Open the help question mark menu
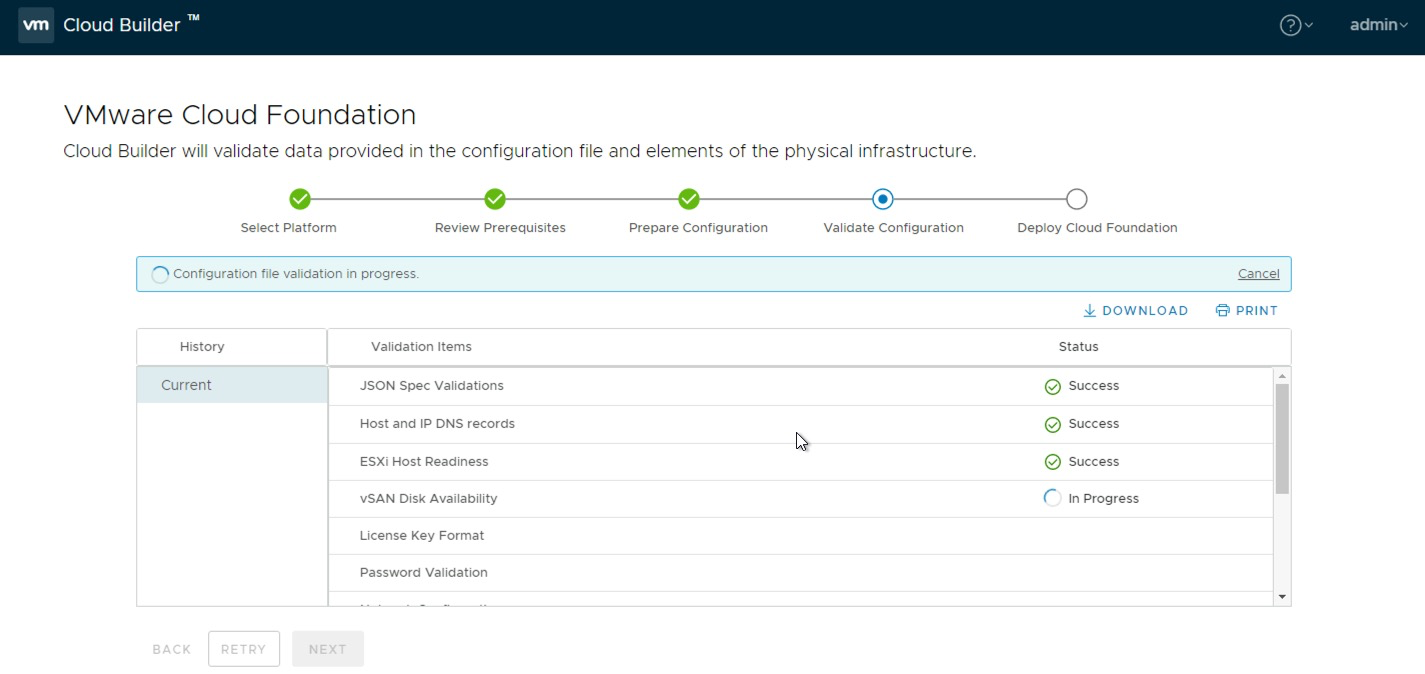The image size is (1425, 674). point(1291,26)
